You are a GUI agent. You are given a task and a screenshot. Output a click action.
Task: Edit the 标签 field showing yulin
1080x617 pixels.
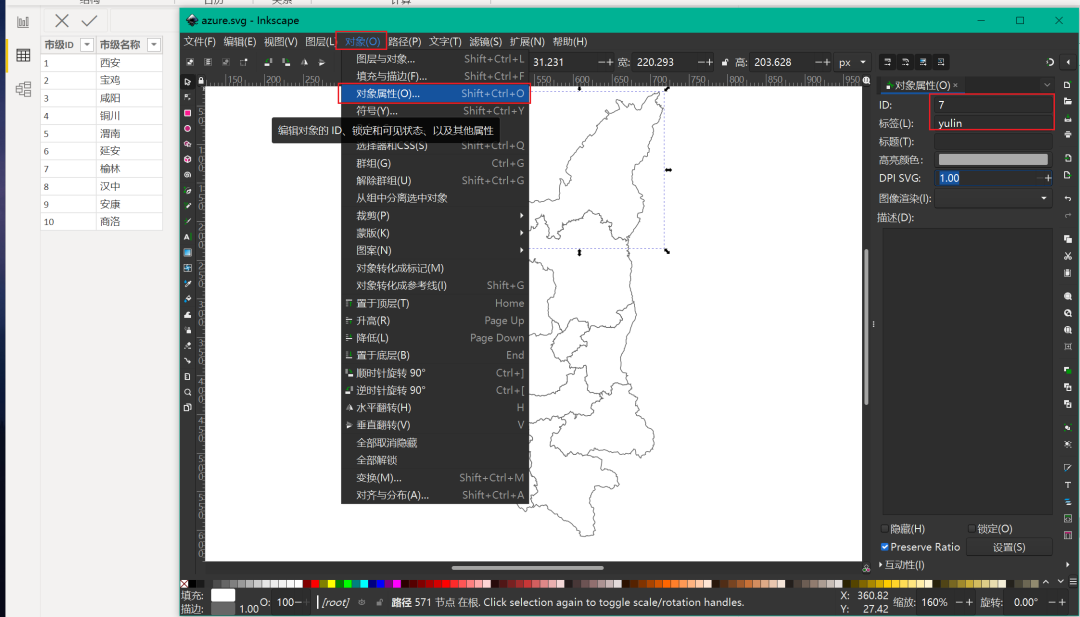[x=990, y=123]
